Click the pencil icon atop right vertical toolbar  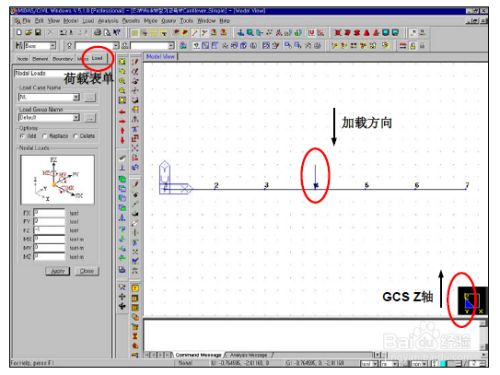pyautogui.click(x=135, y=62)
